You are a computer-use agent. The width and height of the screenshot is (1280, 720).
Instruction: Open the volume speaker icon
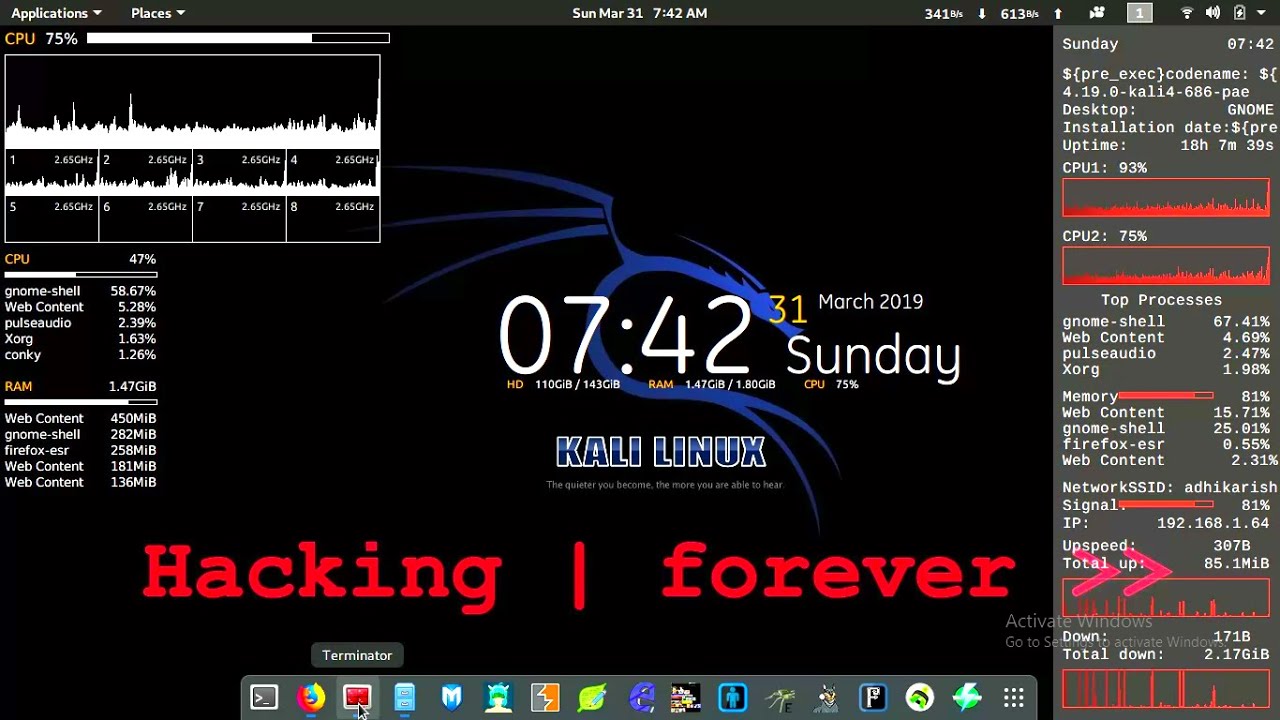coord(1213,13)
